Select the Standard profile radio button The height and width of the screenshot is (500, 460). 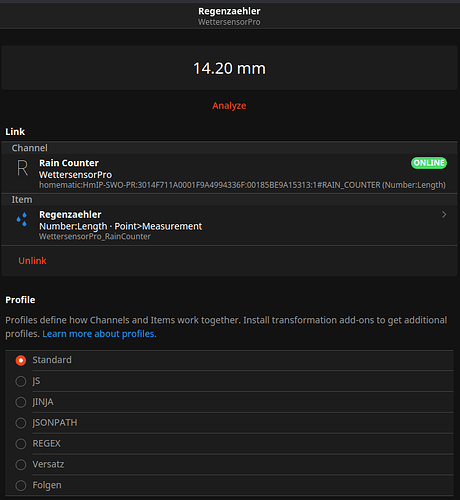(x=21, y=360)
